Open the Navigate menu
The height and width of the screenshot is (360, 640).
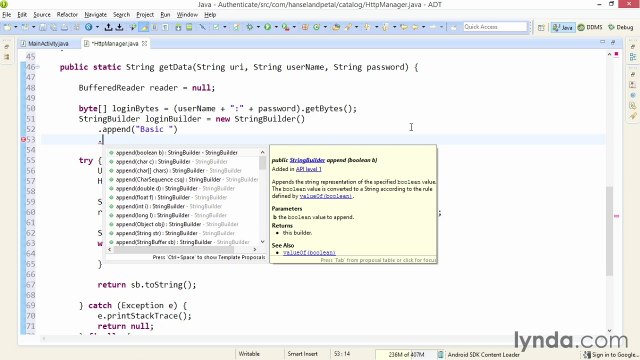coord(96,15)
